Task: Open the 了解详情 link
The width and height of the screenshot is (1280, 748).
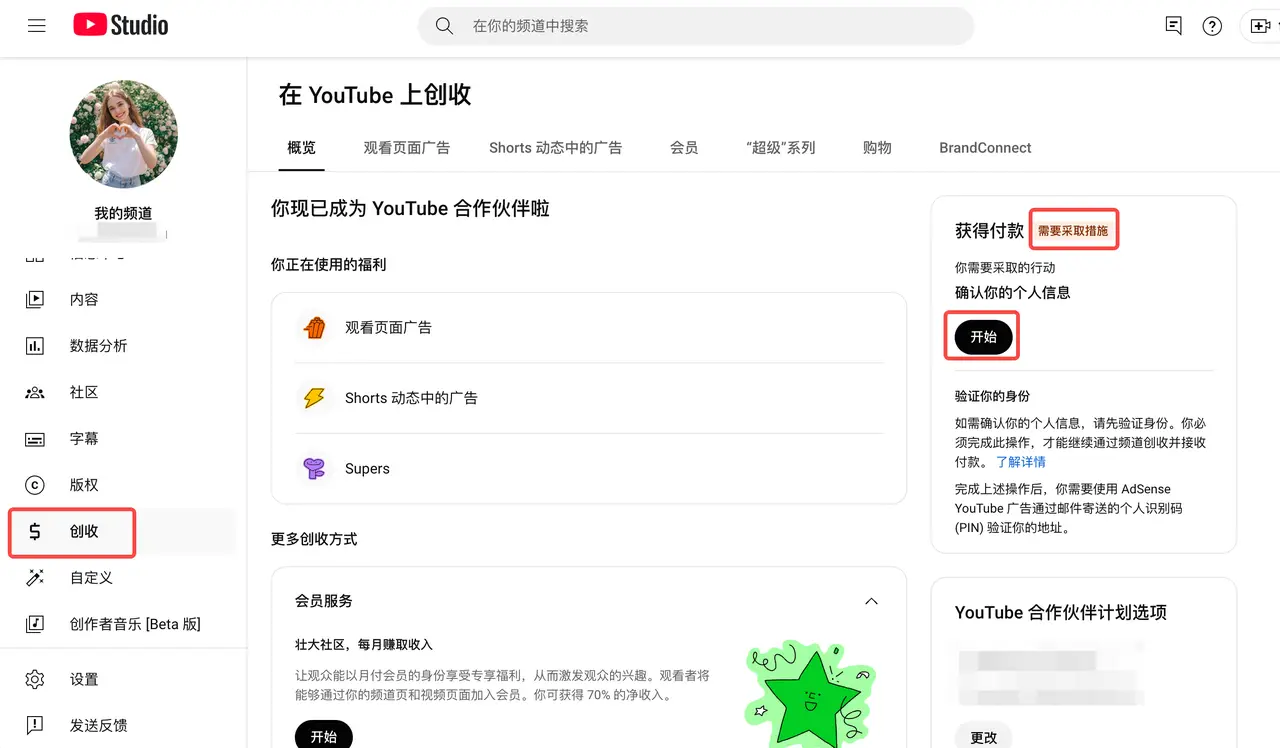Action: pos(1021,462)
